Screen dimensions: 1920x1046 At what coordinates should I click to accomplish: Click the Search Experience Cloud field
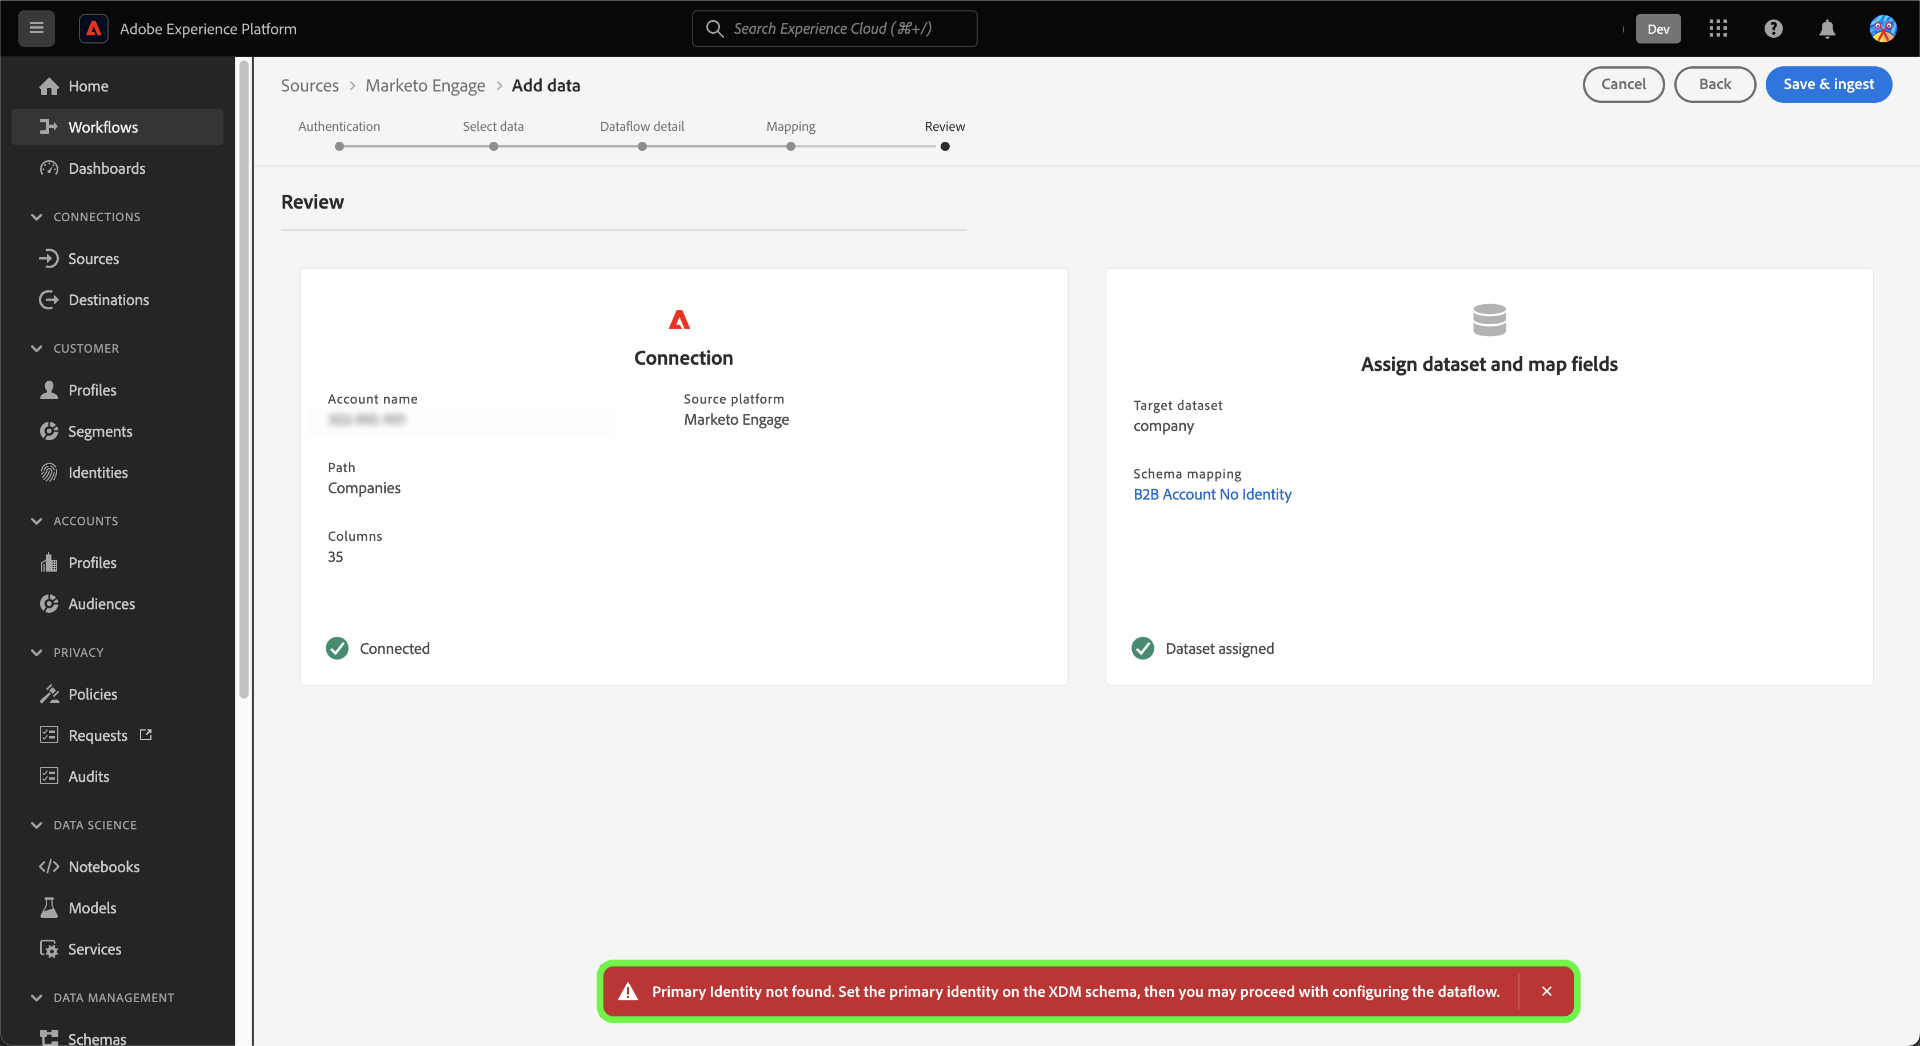834,29
